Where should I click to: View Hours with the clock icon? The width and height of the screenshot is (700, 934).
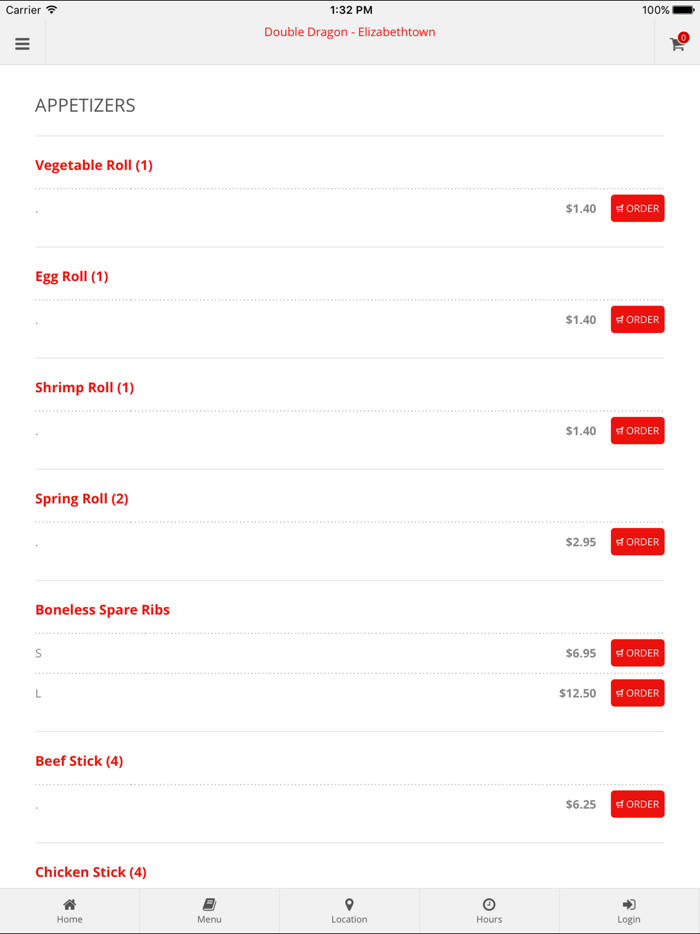coord(489,910)
